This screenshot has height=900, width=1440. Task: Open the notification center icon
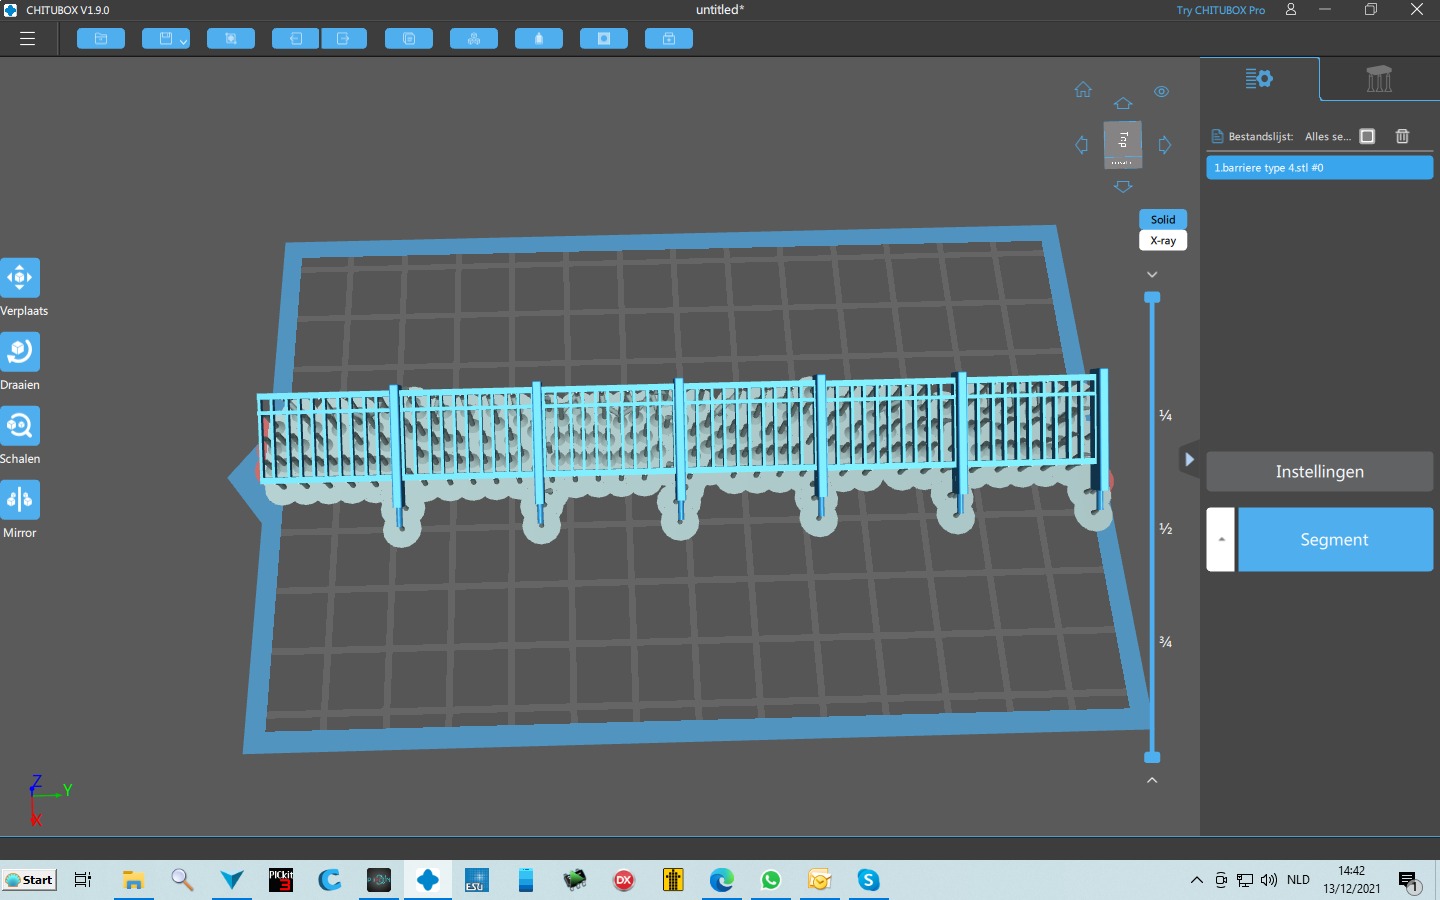coord(1410,881)
